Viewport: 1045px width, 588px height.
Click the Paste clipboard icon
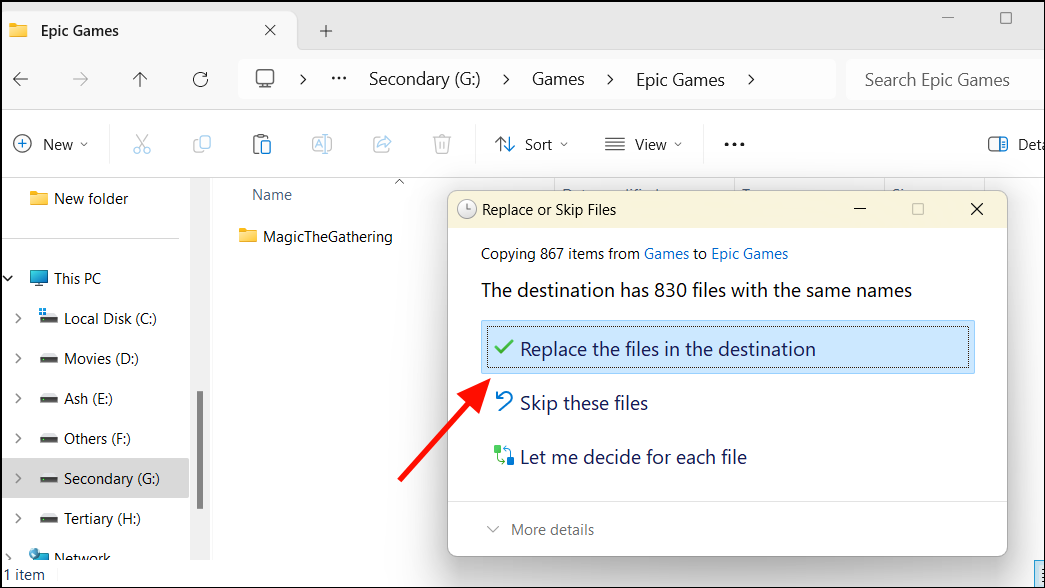pos(261,144)
